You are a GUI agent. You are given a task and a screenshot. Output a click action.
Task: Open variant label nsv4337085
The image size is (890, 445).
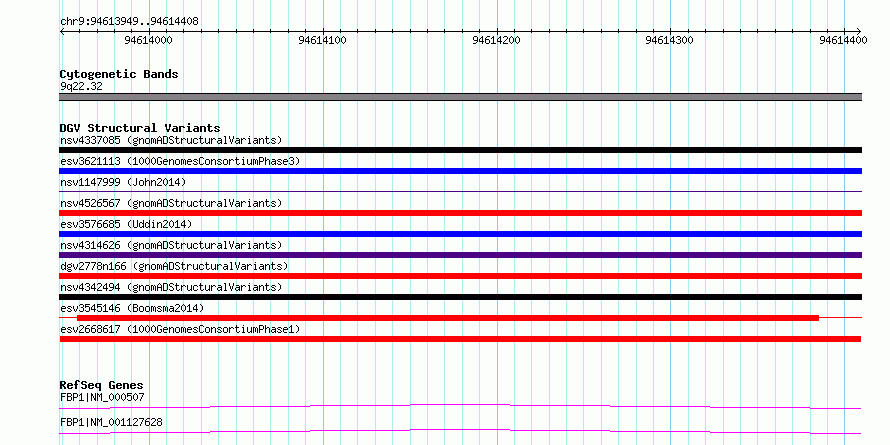click(x=171, y=140)
